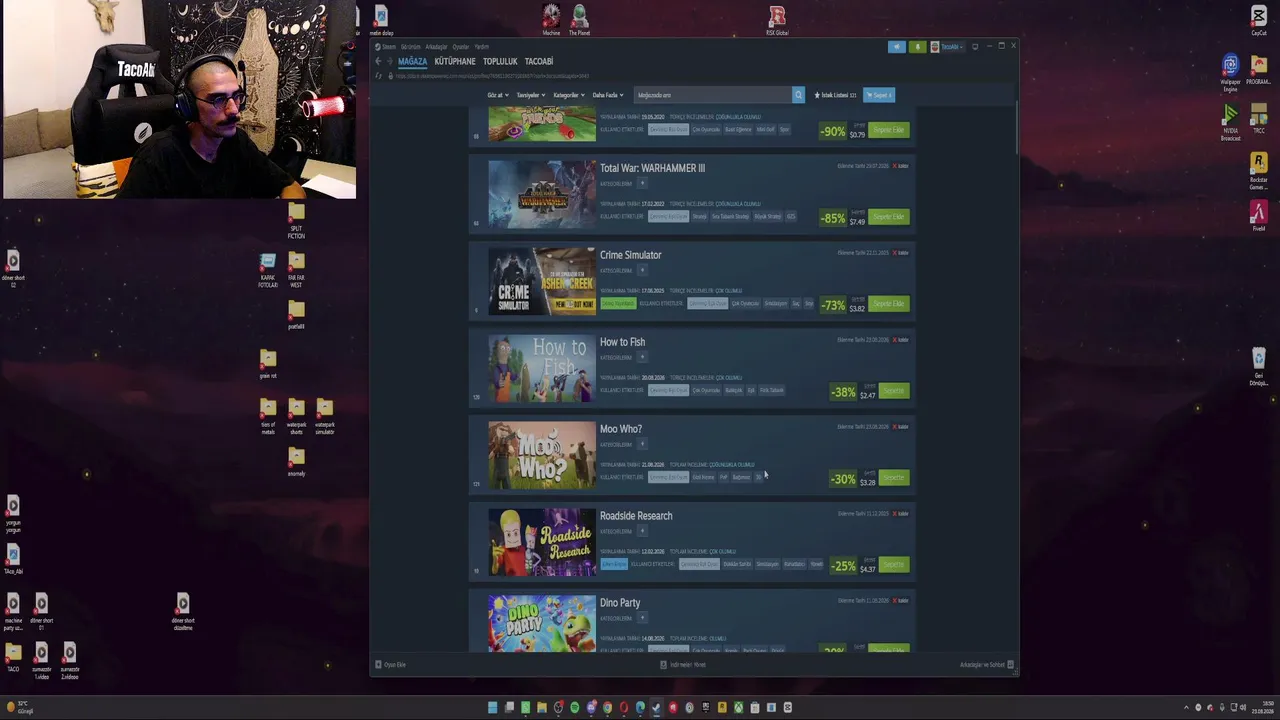The width and height of the screenshot is (1280, 720).
Task: Click the Steam page vertical scrollbar
Action: coord(1016,128)
